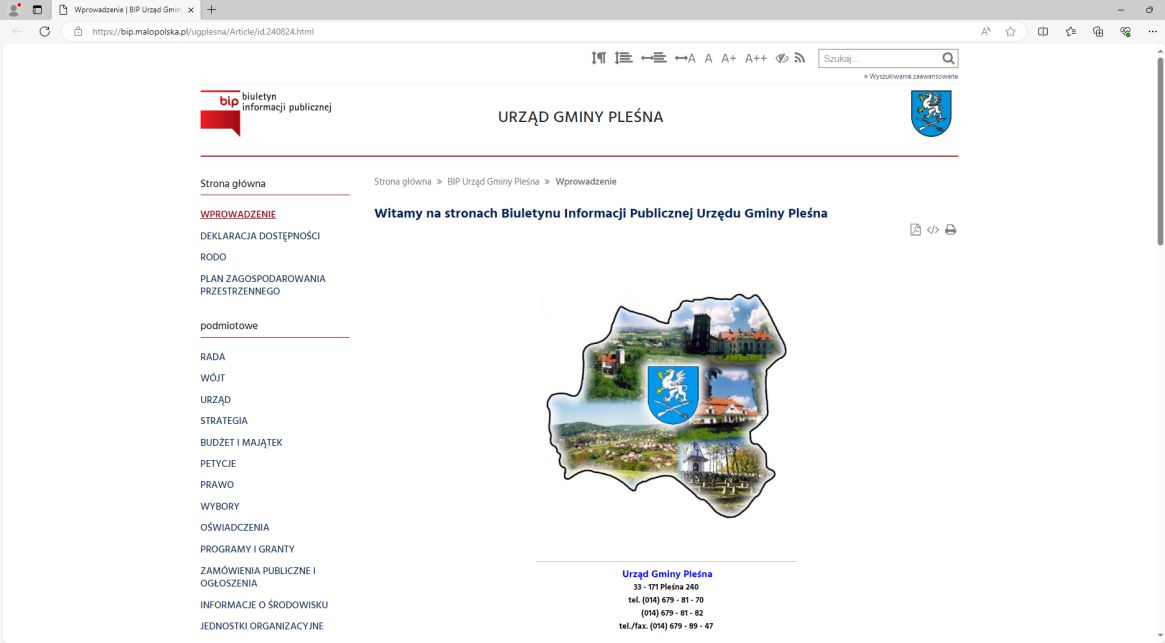Open the Wyszukiwanie zaawansowane link
The image size is (1165, 643).
(x=911, y=77)
